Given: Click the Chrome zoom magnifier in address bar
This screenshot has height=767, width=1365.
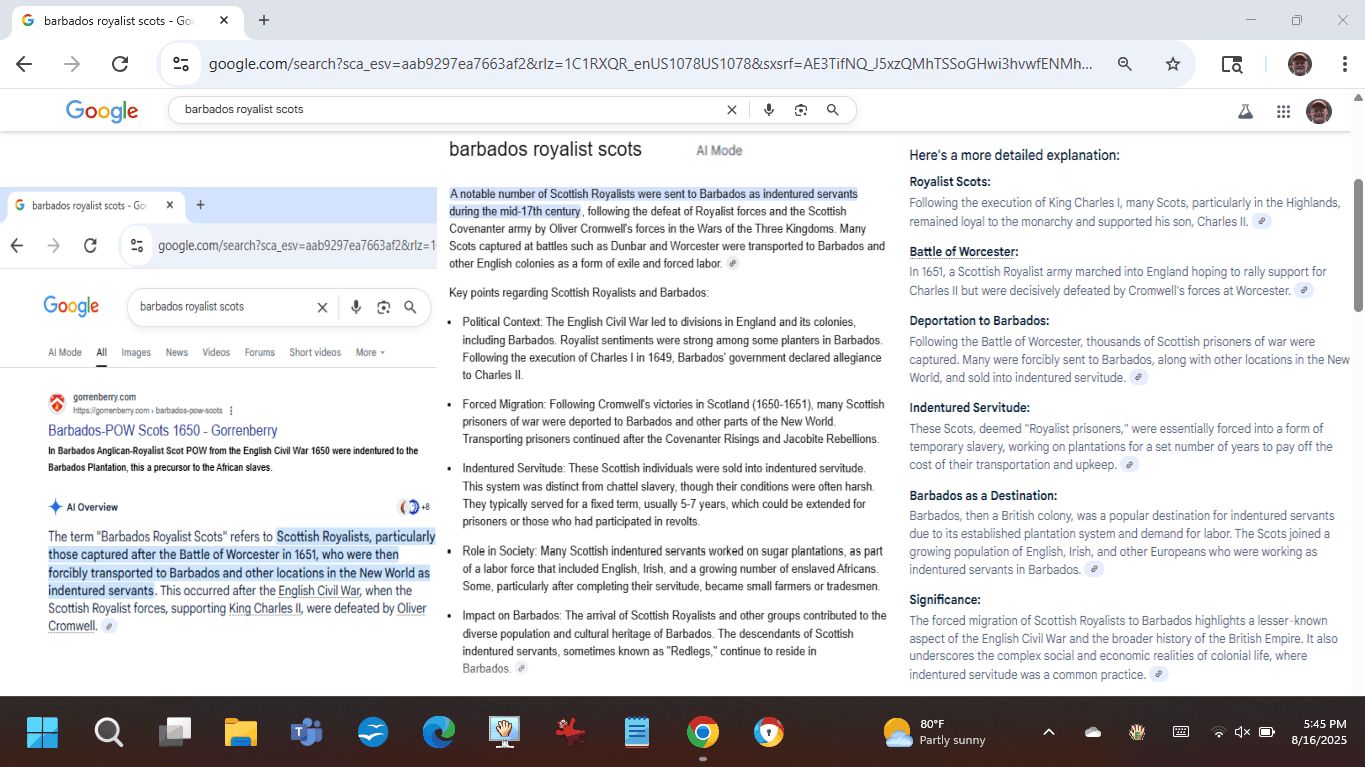Looking at the screenshot, I should coord(1125,64).
